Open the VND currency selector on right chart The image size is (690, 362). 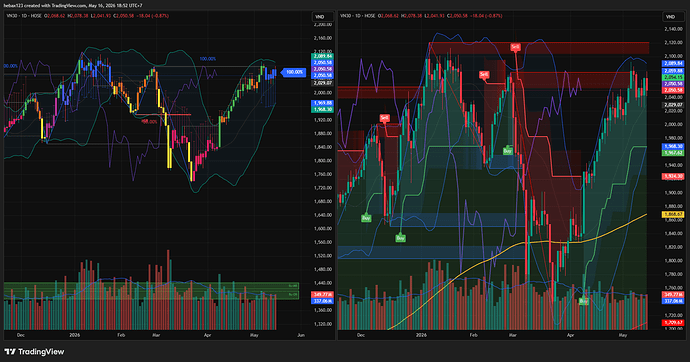(673, 17)
